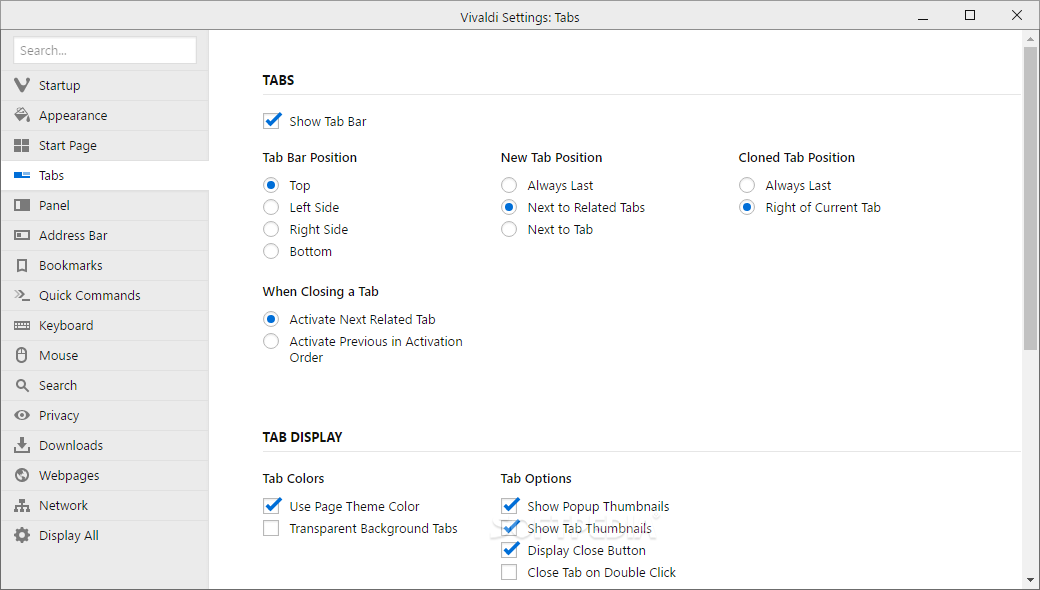Click the Network hierarchy icon

click(22, 505)
